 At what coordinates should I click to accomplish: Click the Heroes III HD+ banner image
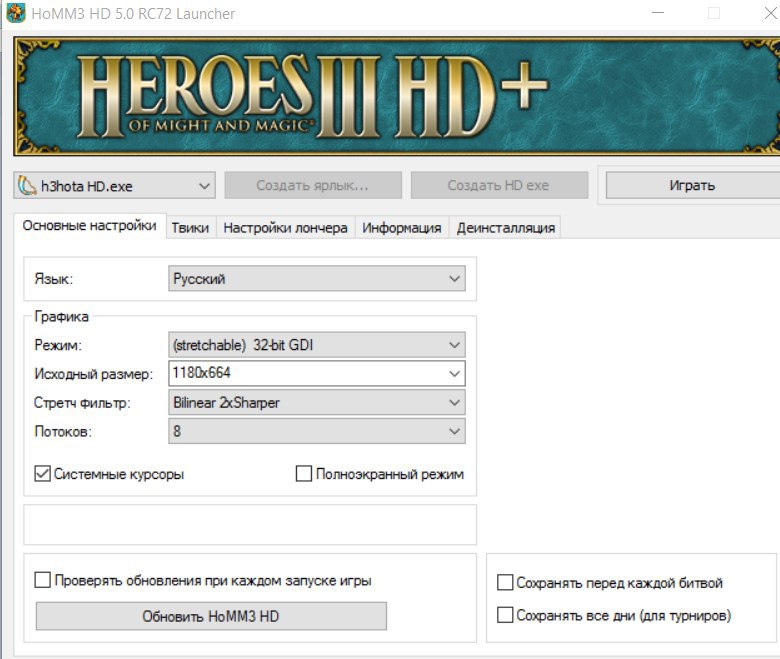tap(397, 96)
